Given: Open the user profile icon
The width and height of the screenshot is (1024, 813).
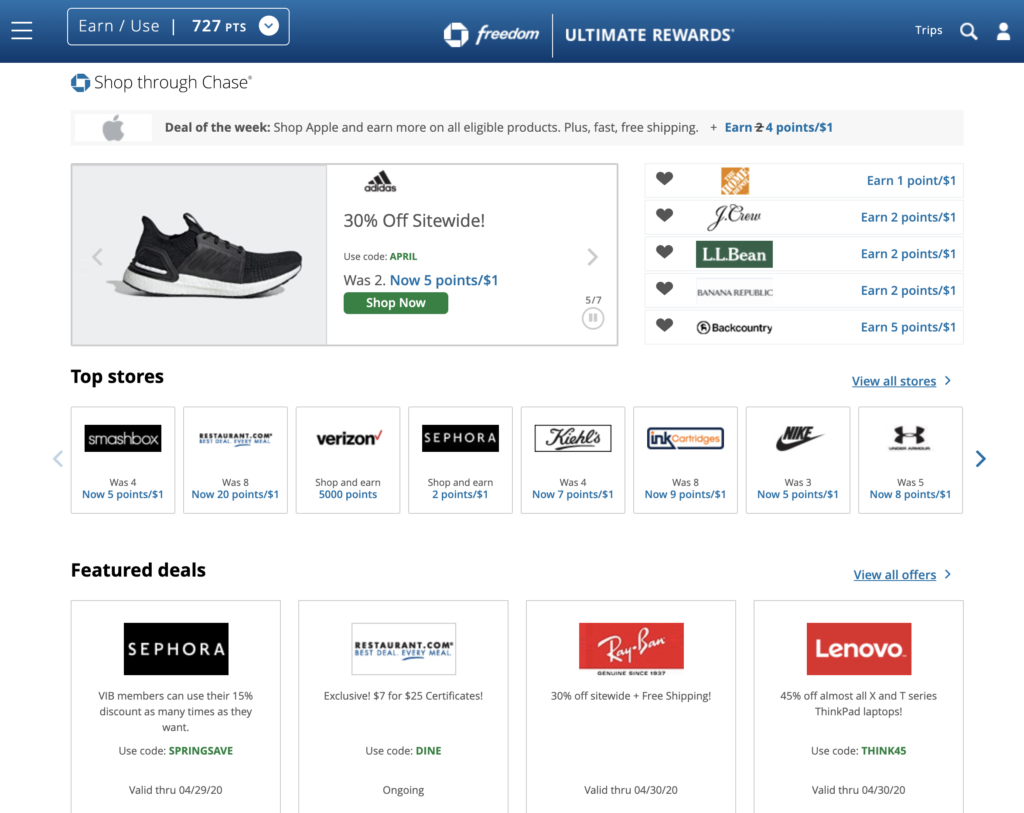Looking at the screenshot, I should (1003, 31).
